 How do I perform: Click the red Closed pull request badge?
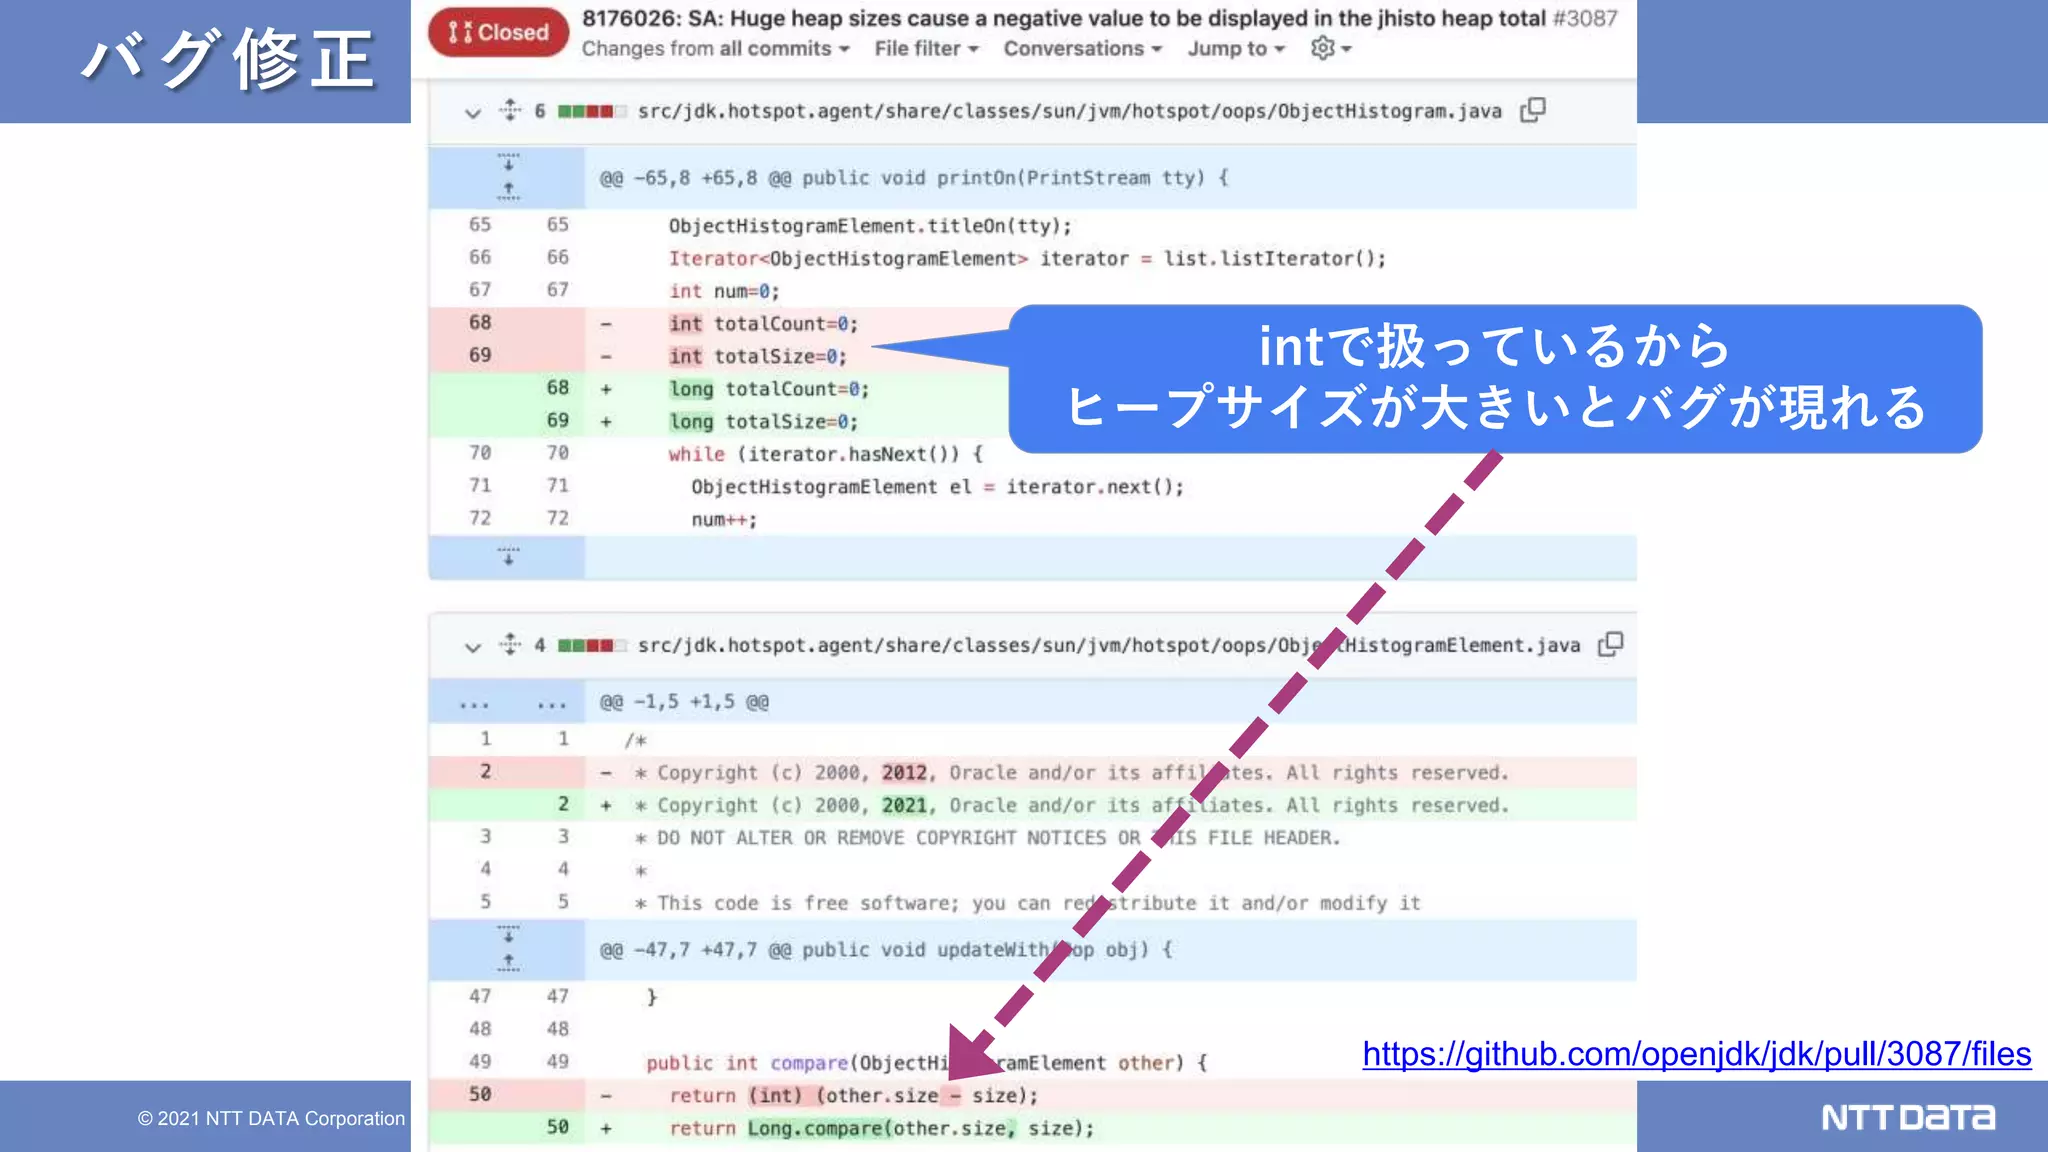[498, 32]
